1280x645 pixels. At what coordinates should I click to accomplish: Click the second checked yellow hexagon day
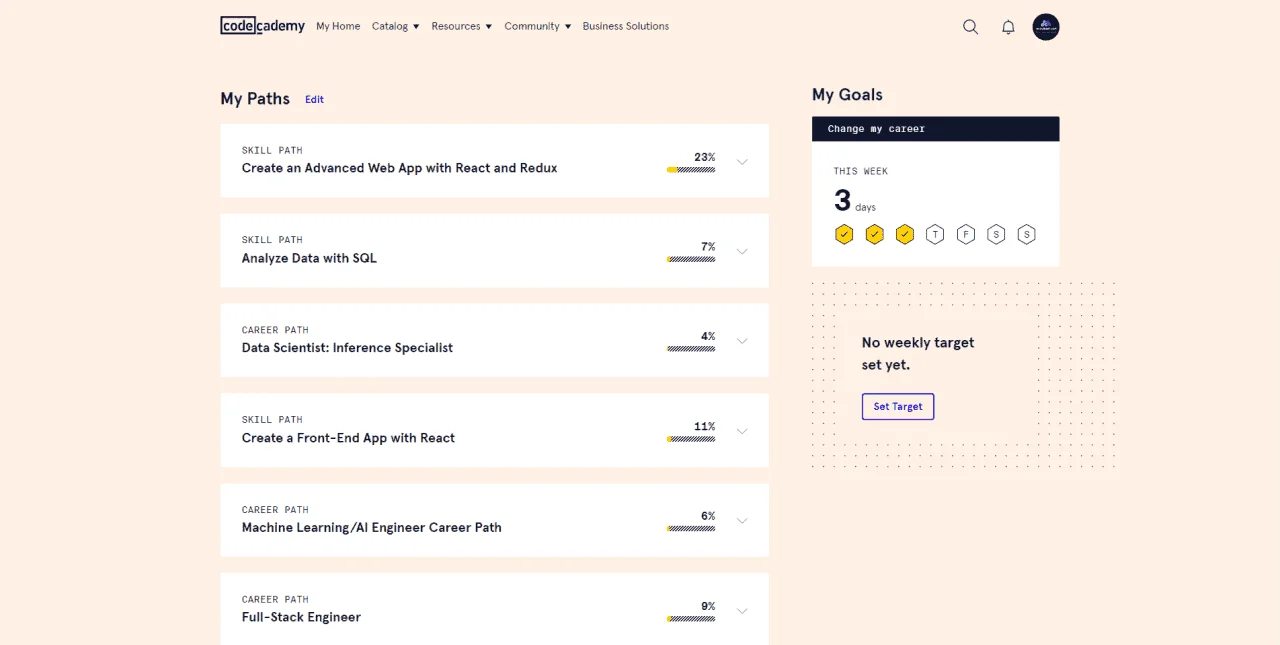[875, 235]
